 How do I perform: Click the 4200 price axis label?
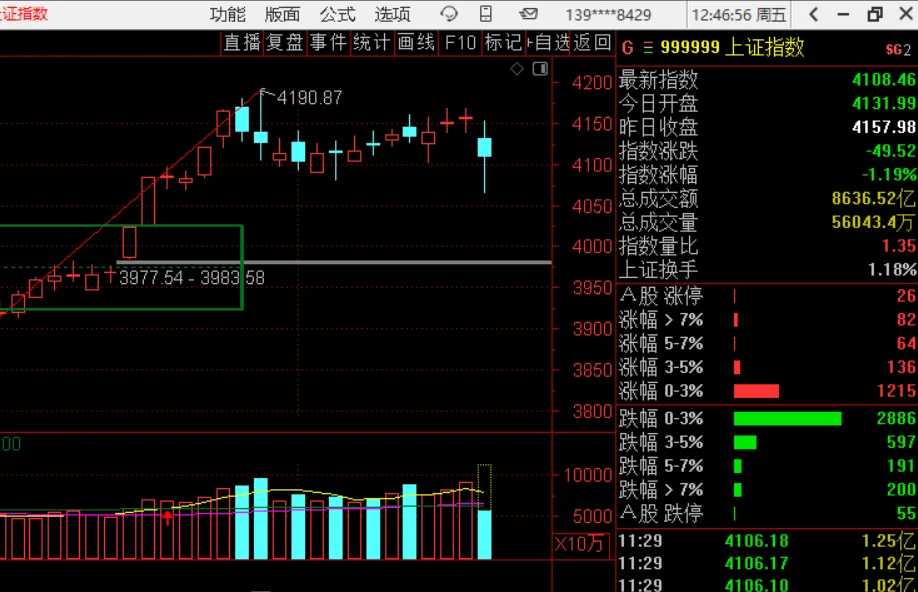pos(592,83)
